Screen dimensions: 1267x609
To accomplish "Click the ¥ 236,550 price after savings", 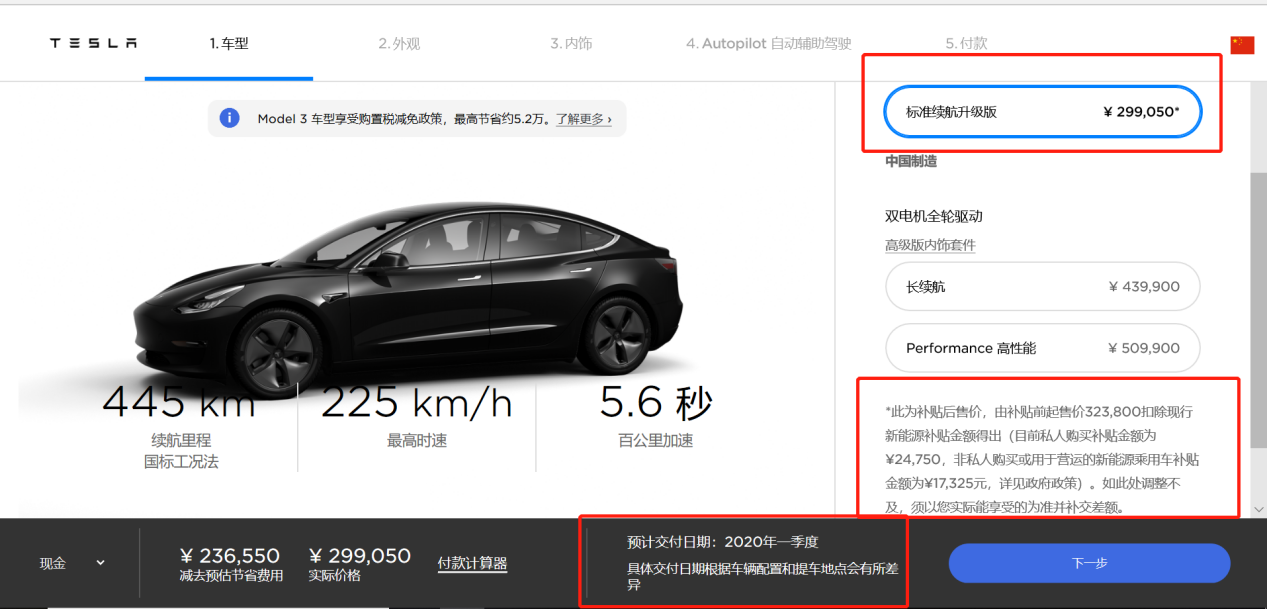I will pyautogui.click(x=230, y=556).
